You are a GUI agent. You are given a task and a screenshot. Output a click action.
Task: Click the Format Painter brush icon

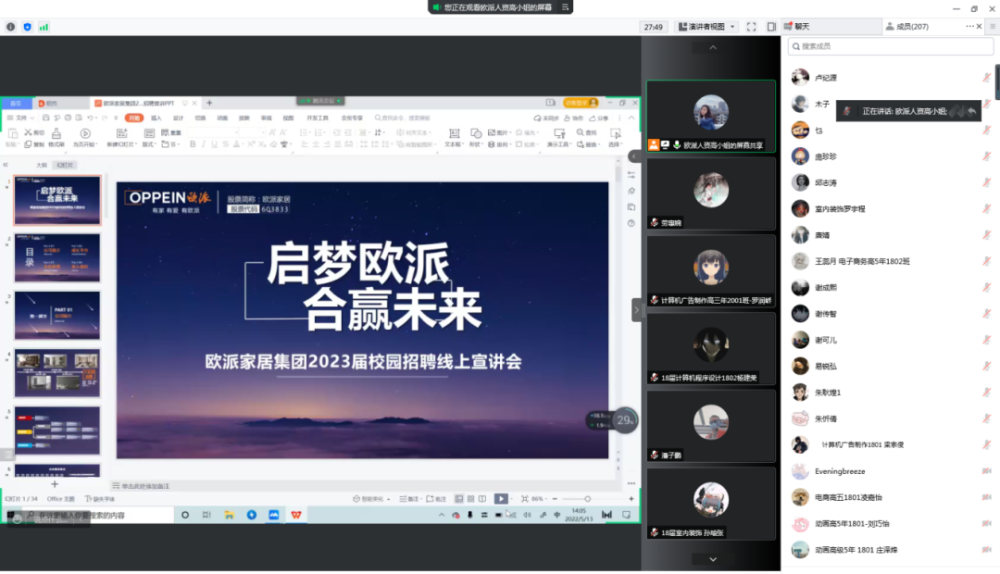pos(56,133)
